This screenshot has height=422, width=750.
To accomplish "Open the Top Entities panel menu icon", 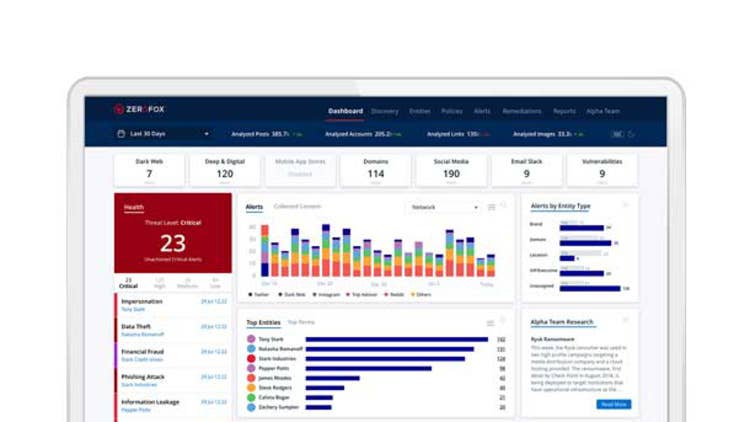I will [x=490, y=323].
